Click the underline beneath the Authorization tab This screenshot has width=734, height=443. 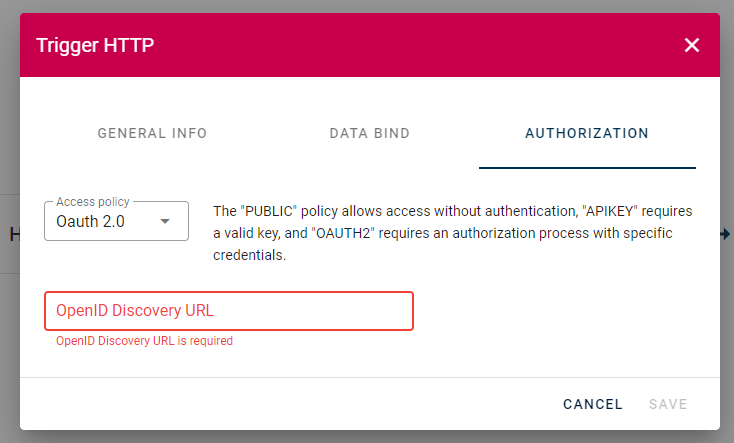587,168
